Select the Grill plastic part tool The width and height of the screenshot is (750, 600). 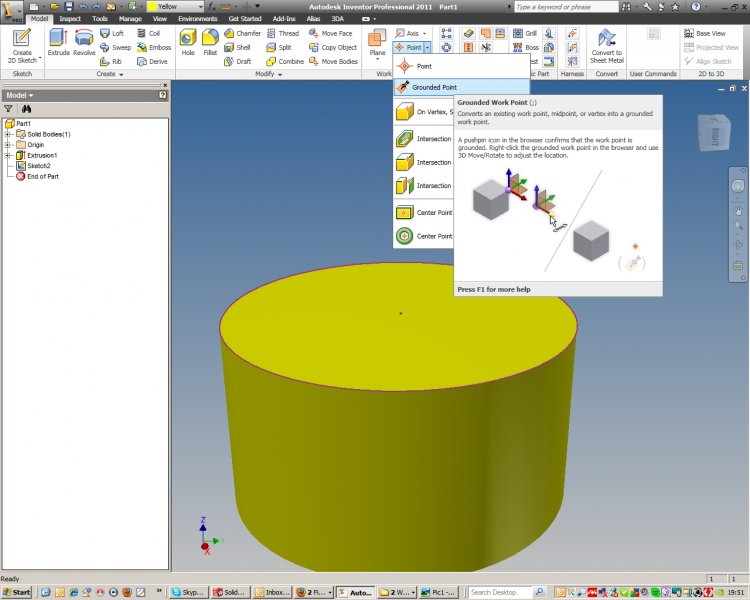(525, 33)
